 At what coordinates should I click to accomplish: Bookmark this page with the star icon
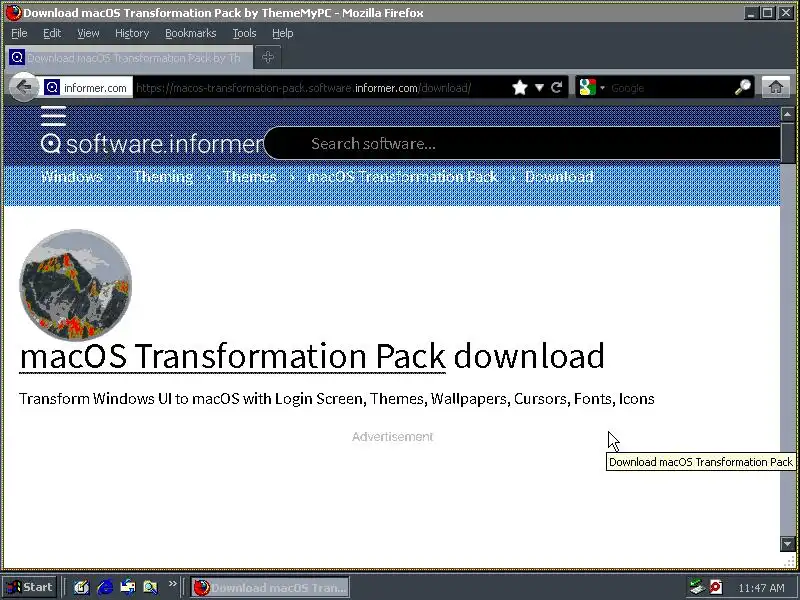point(520,88)
